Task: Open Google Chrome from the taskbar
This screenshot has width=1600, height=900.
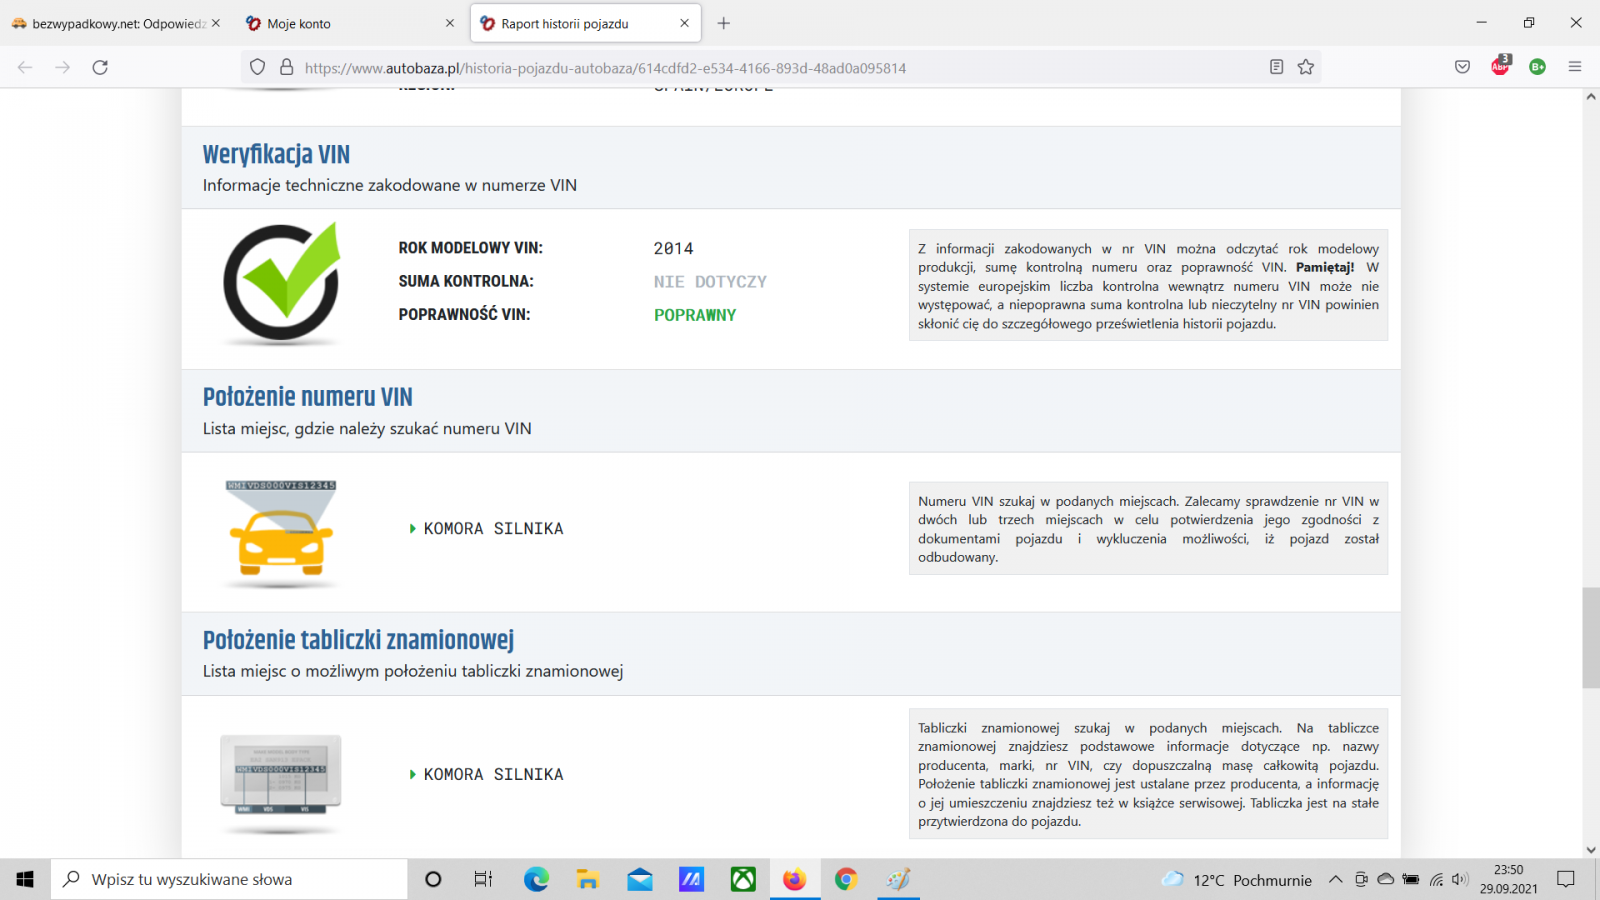Action: (846, 879)
